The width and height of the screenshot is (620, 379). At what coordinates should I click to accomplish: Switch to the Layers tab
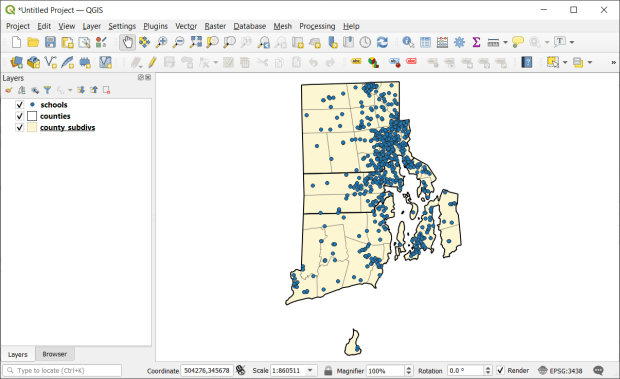tap(18, 354)
